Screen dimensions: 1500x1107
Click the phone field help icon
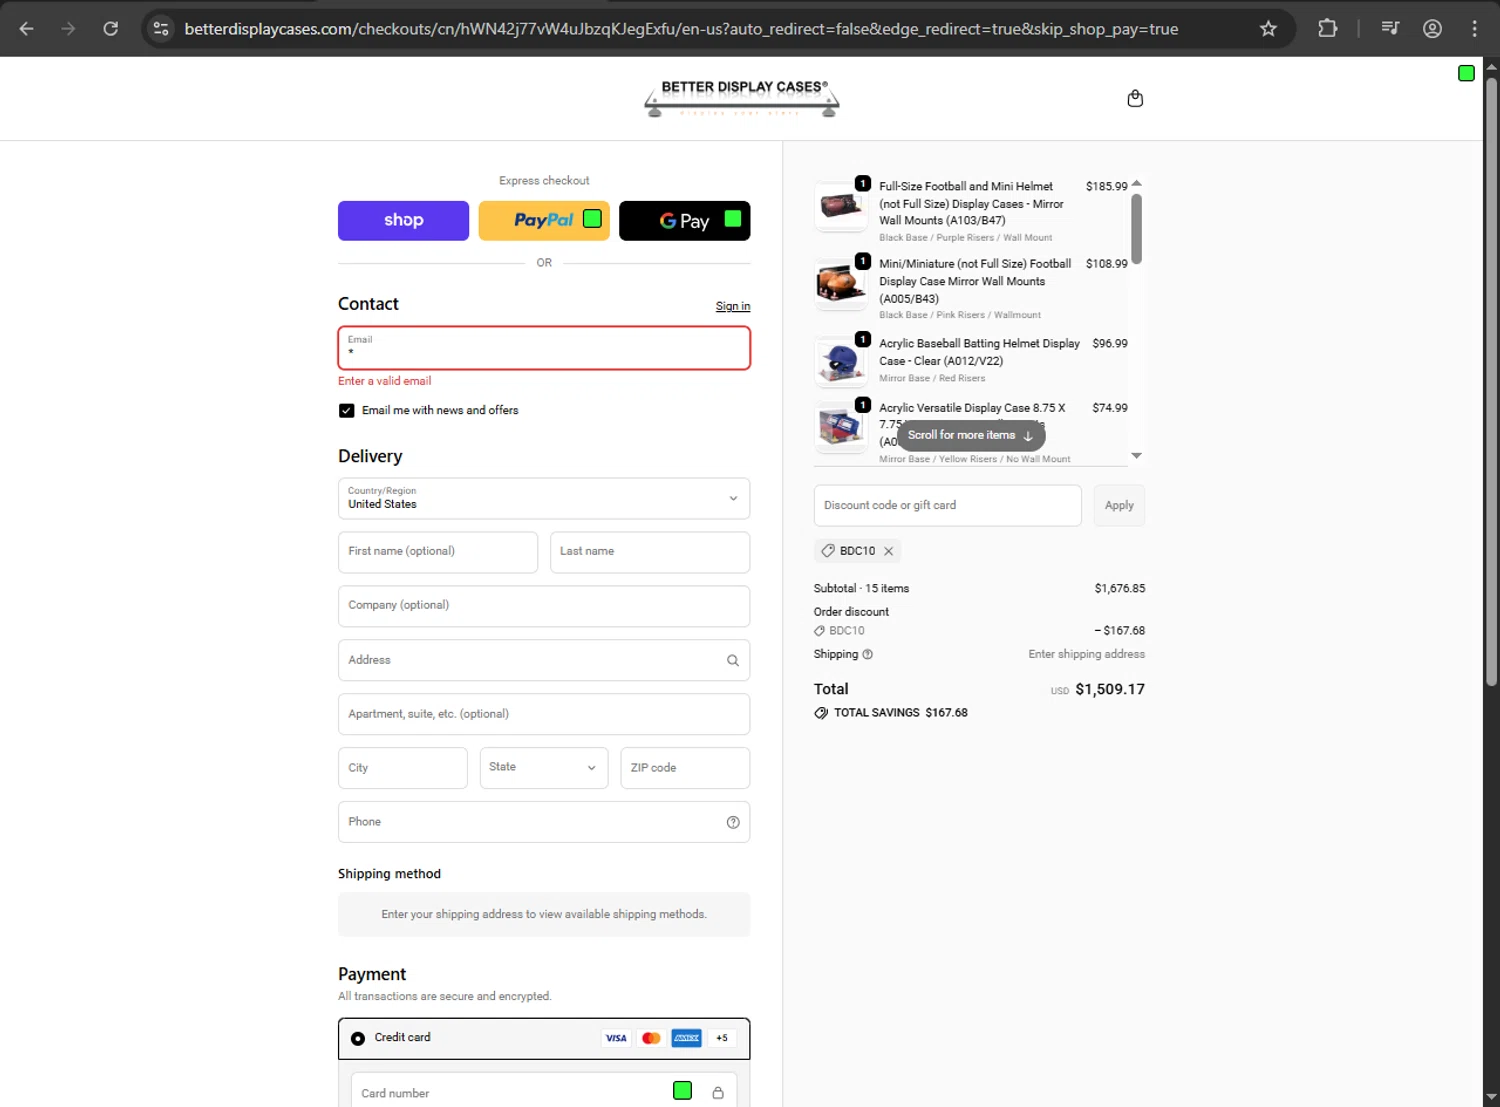point(733,822)
